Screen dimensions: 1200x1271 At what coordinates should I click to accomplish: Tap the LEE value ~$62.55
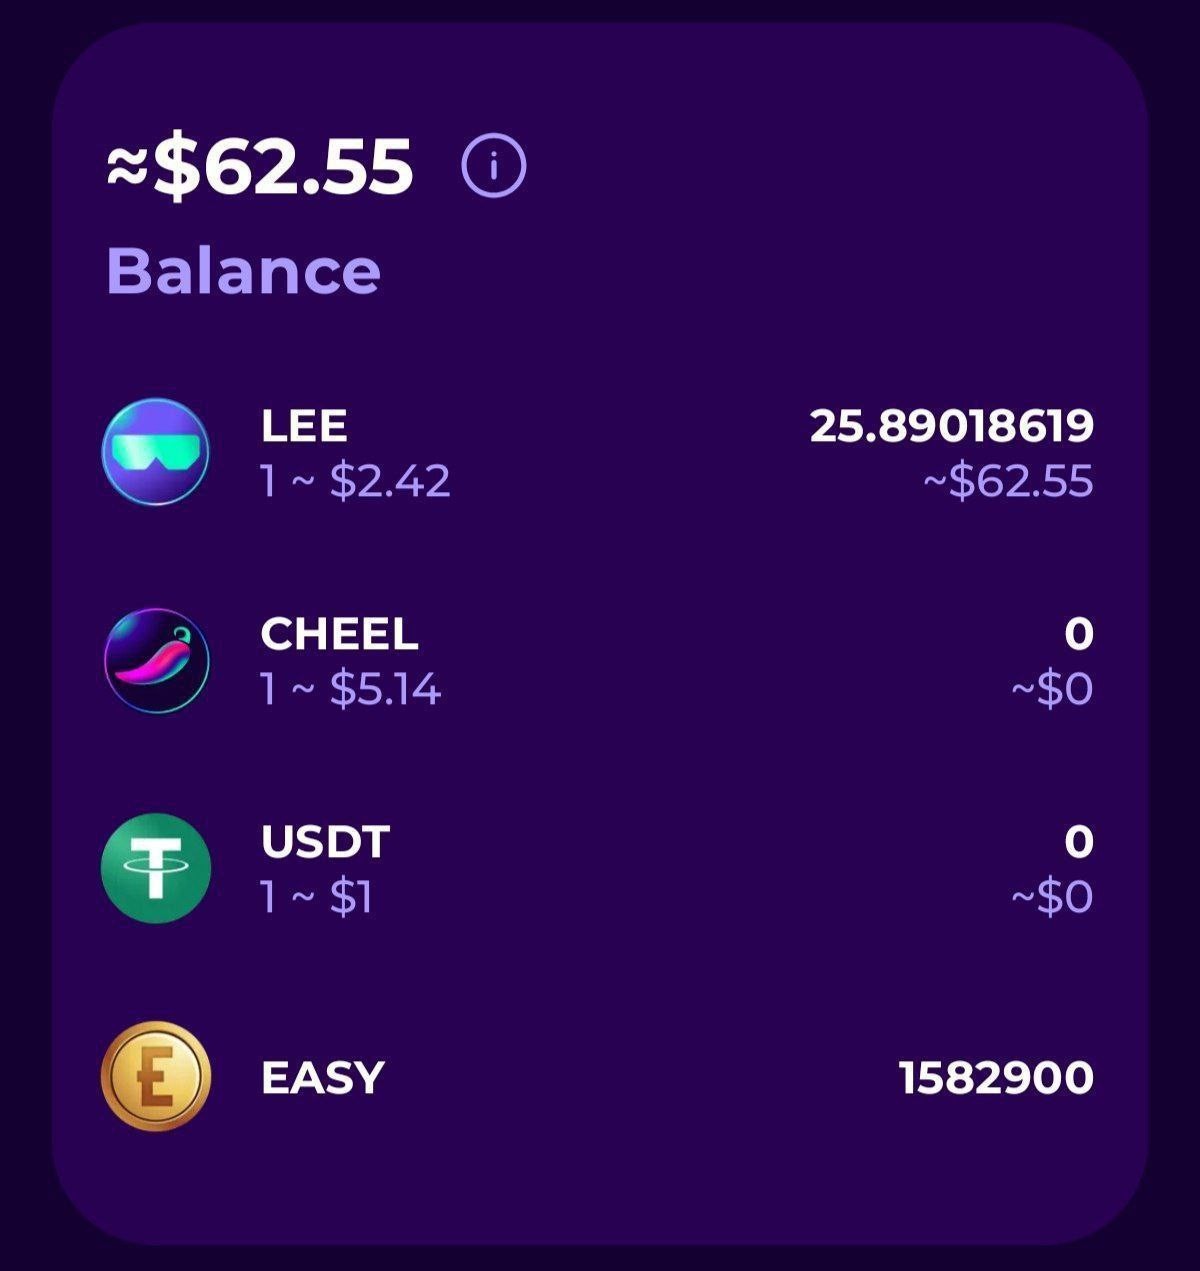(x=1008, y=481)
